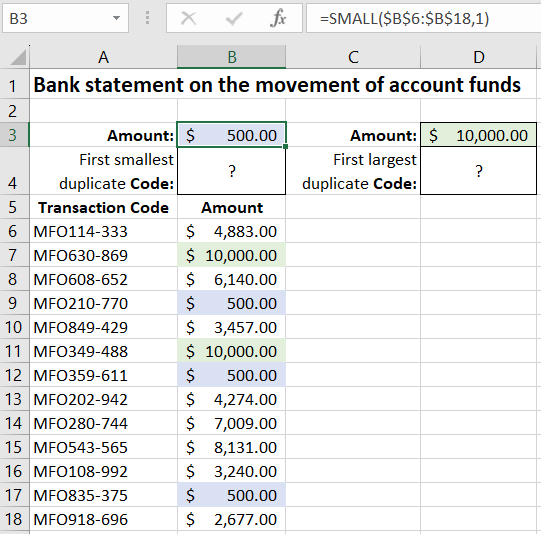Click the 'Amount:' label in column C

click(383, 135)
